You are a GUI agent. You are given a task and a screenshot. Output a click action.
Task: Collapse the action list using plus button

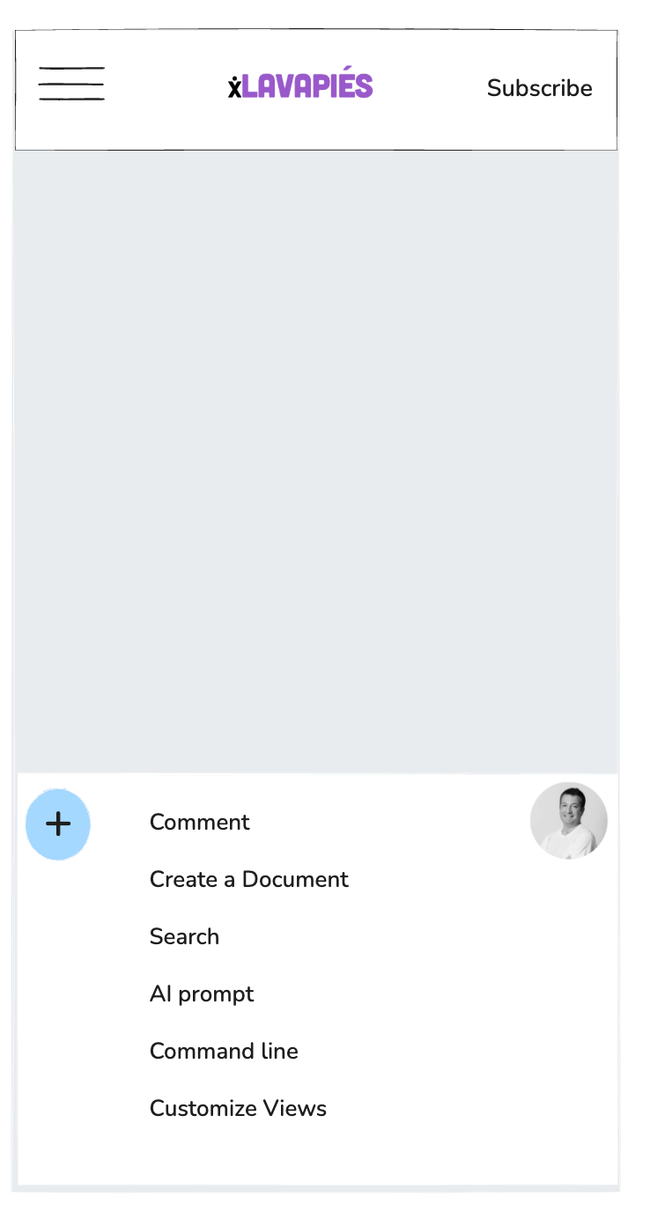tap(58, 824)
